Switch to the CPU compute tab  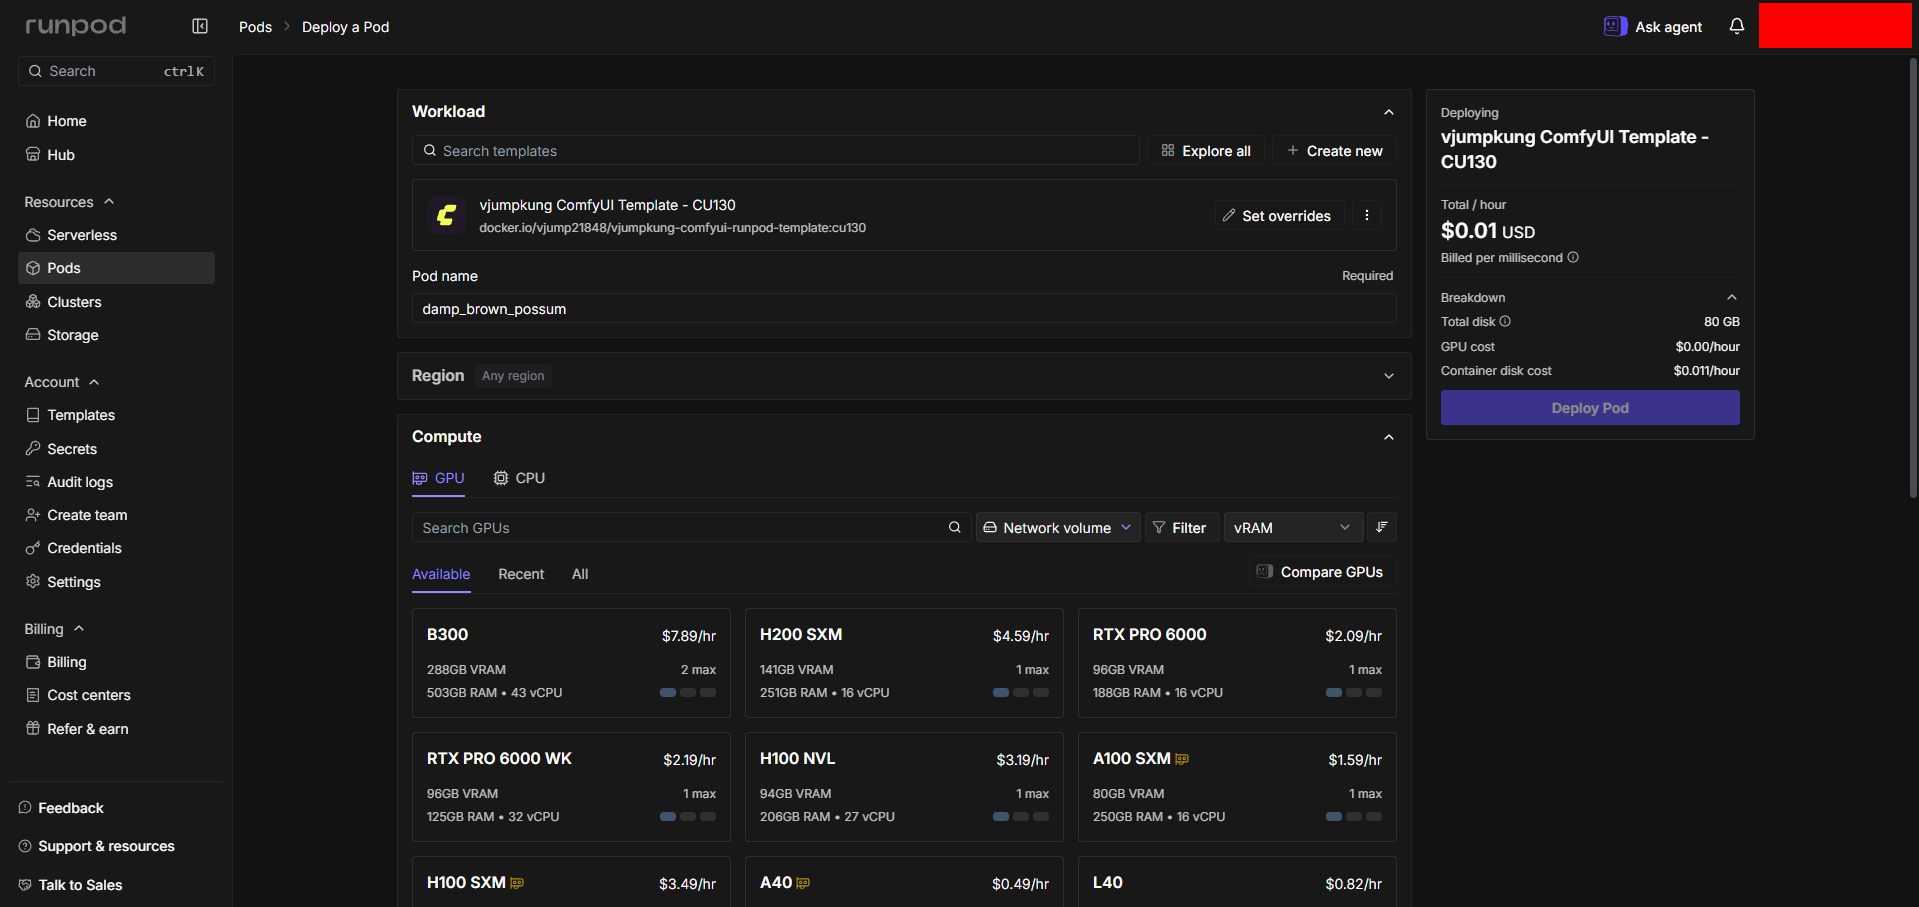(519, 478)
